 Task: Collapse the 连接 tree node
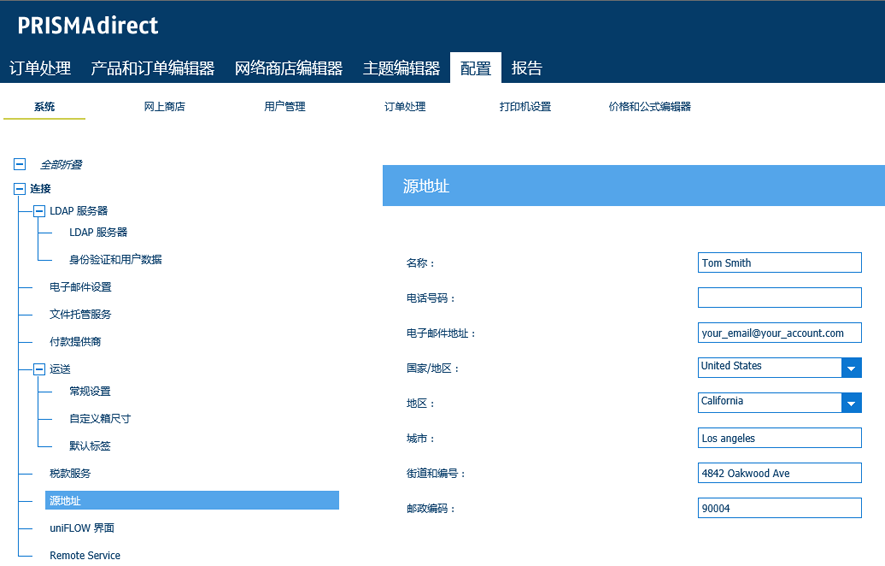(19, 188)
